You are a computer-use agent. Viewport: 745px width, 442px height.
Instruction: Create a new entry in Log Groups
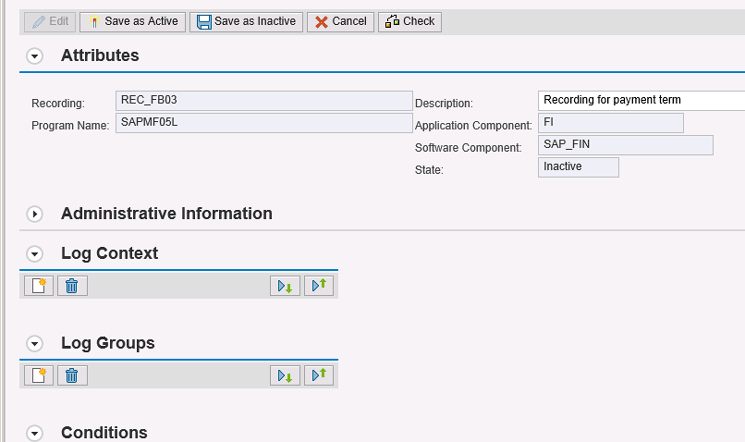[x=38, y=375]
